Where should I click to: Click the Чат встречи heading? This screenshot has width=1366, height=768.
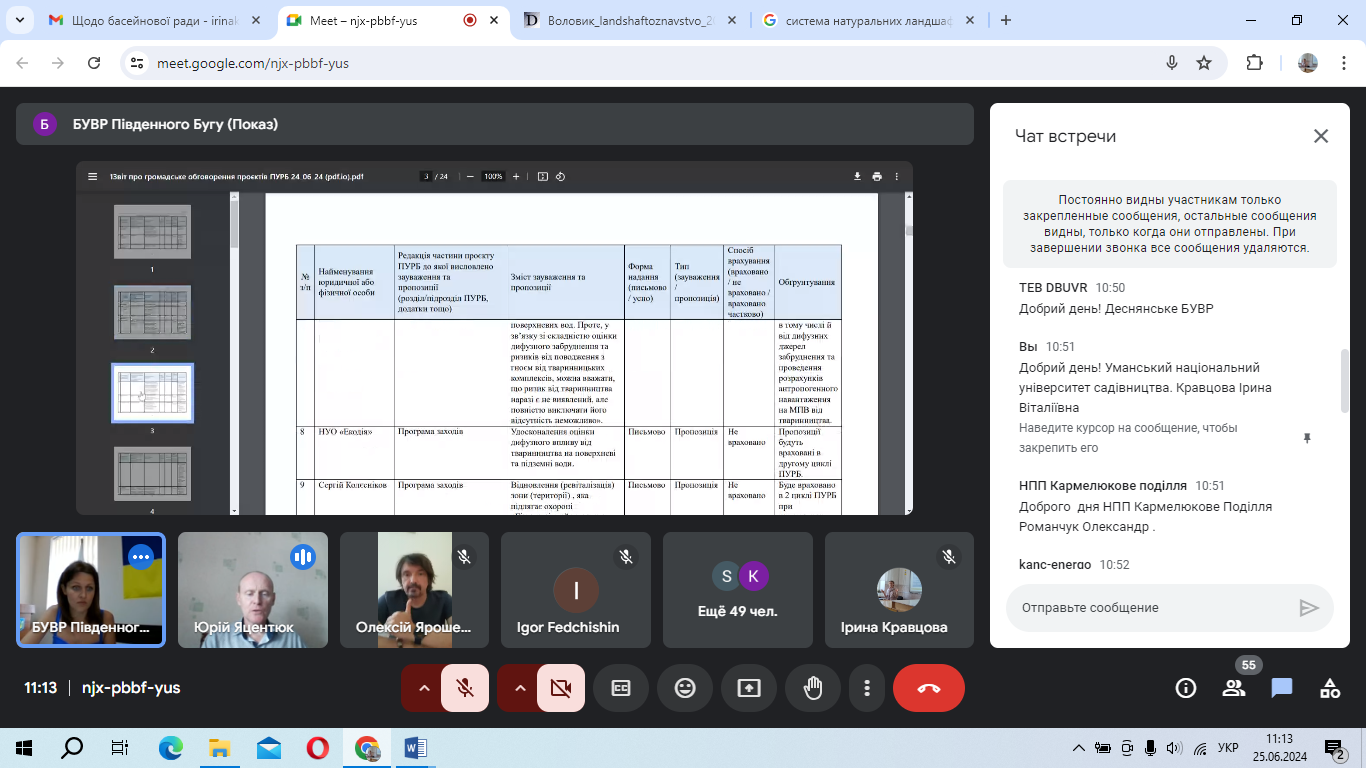1065,136
